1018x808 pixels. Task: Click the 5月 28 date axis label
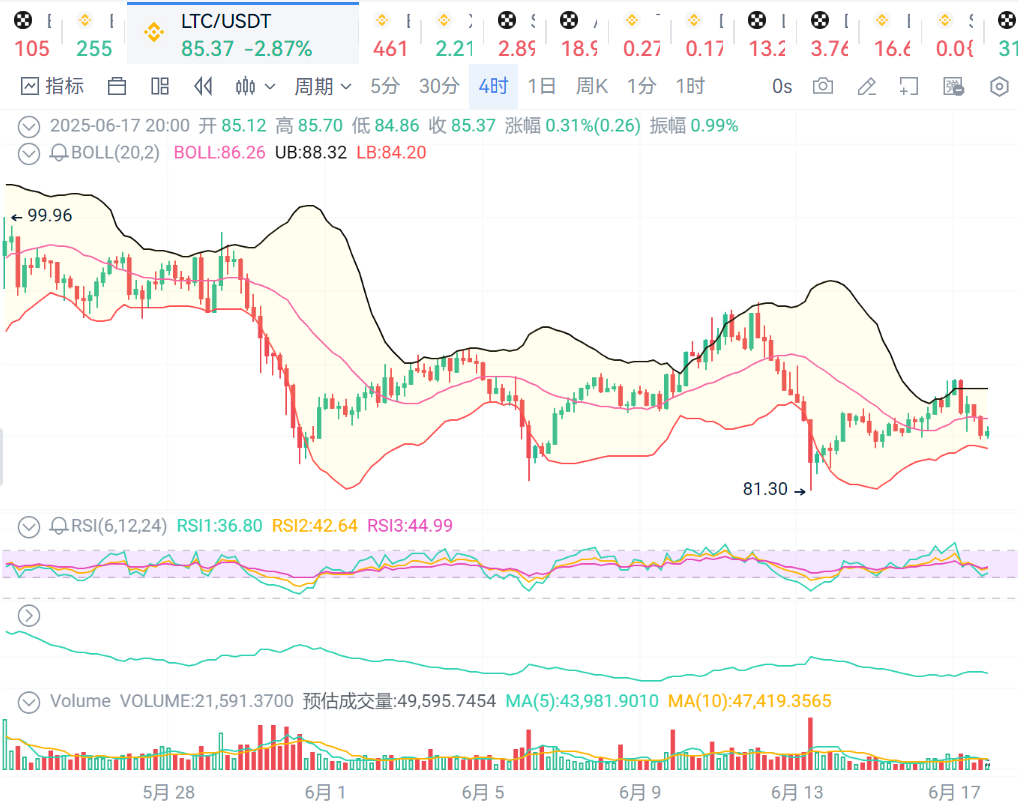(168, 792)
